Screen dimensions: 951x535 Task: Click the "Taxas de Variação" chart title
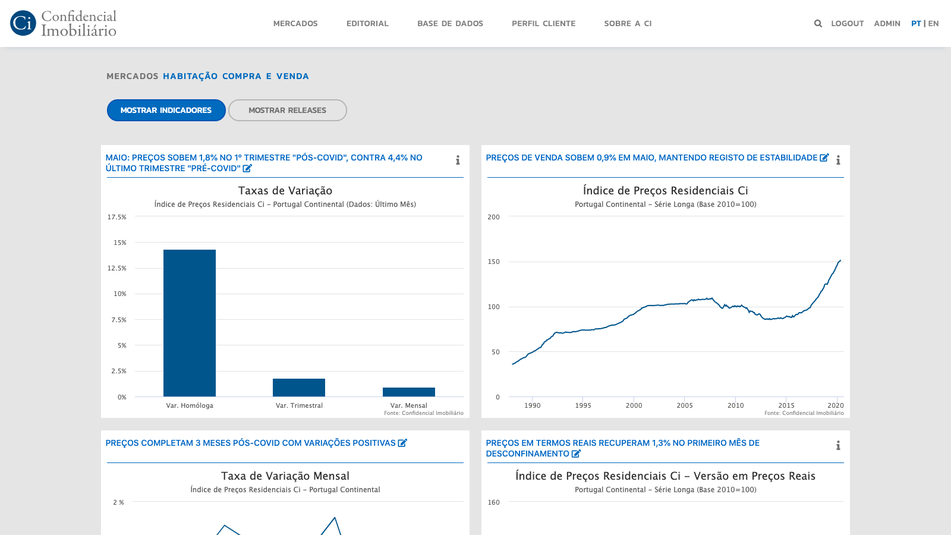point(285,190)
